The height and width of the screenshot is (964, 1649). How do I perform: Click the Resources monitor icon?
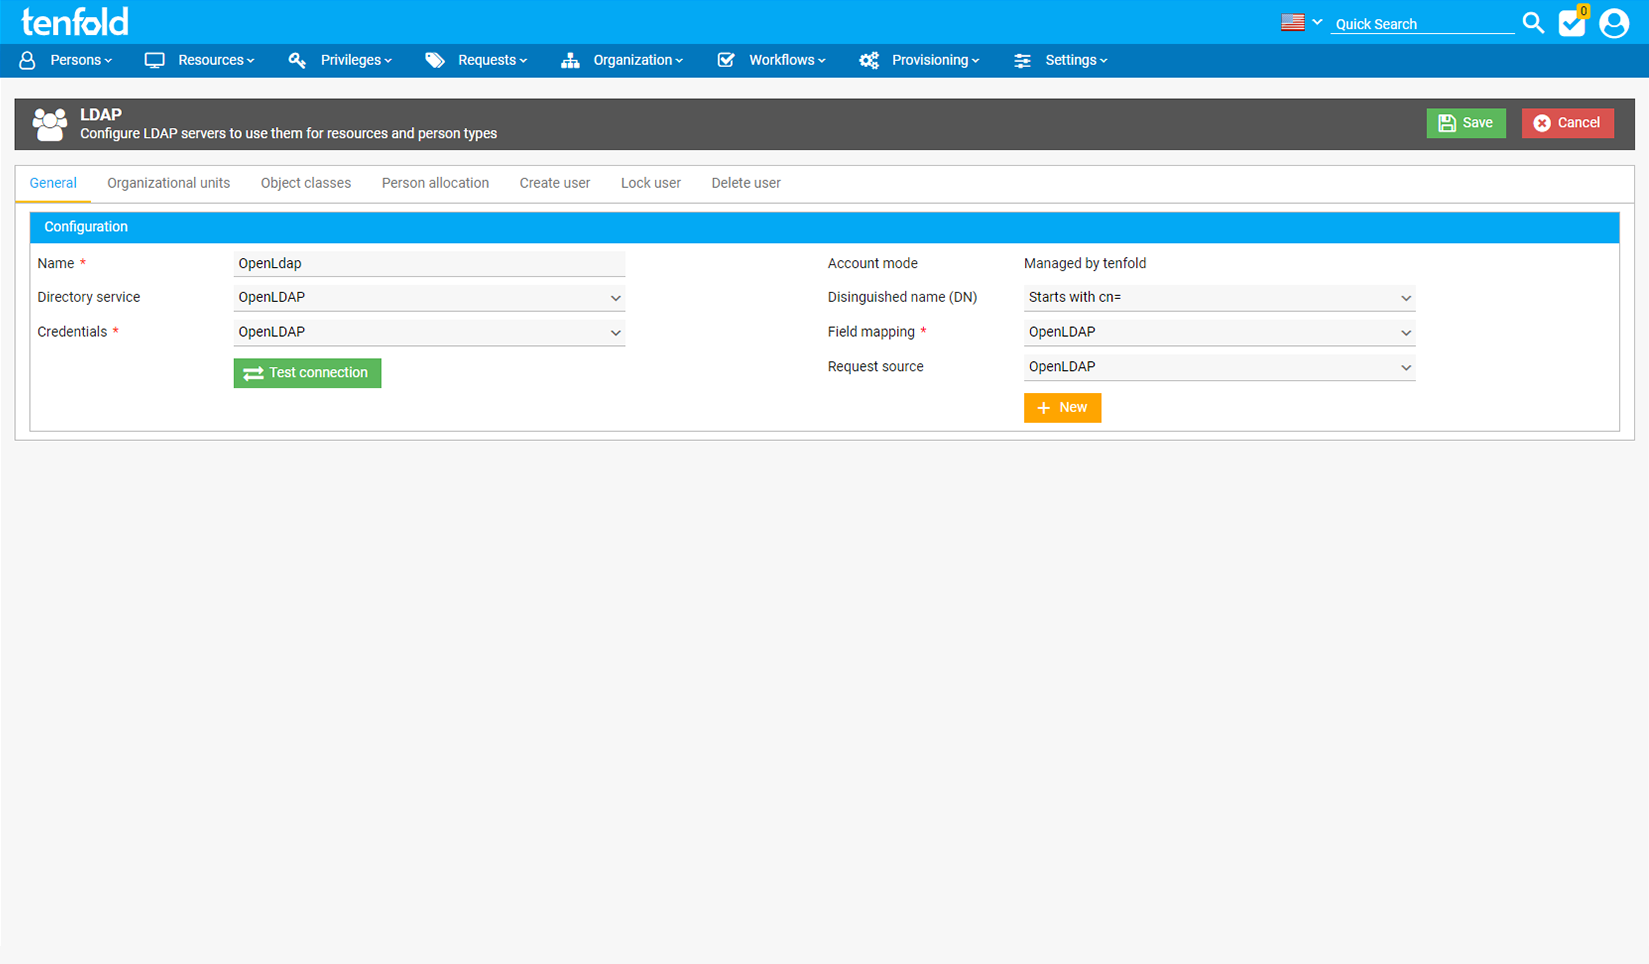click(154, 60)
